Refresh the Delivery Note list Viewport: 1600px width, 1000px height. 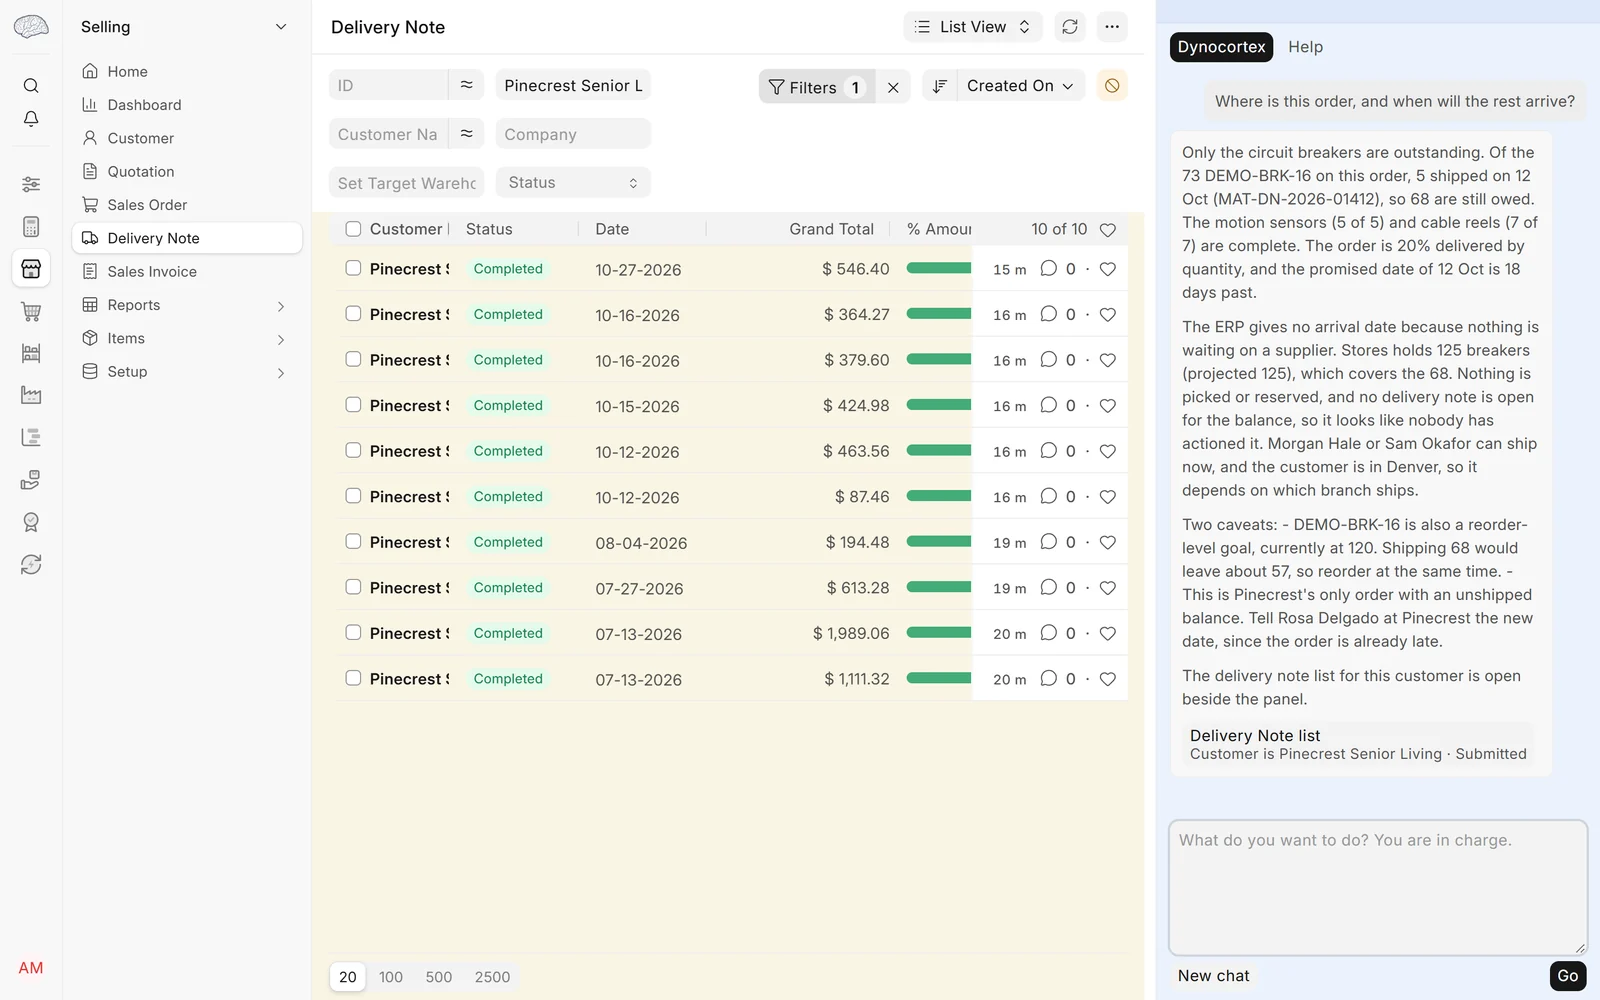pyautogui.click(x=1070, y=27)
